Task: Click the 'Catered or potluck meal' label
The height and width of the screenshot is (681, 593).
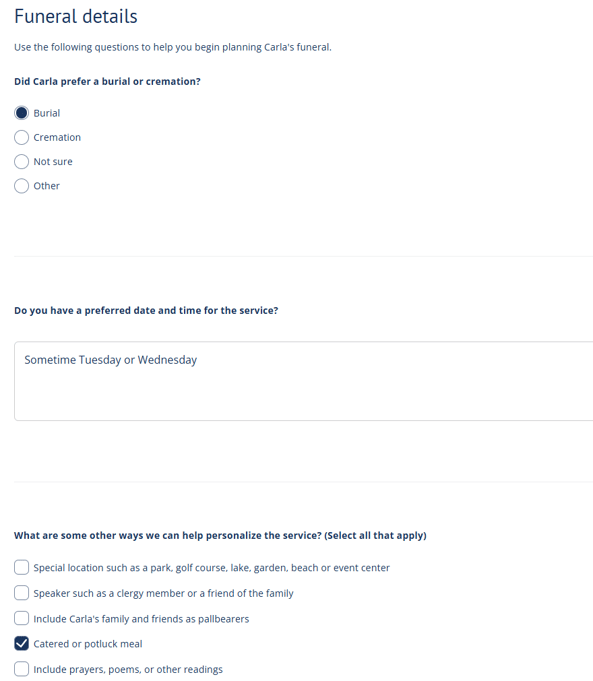Action: coord(88,644)
